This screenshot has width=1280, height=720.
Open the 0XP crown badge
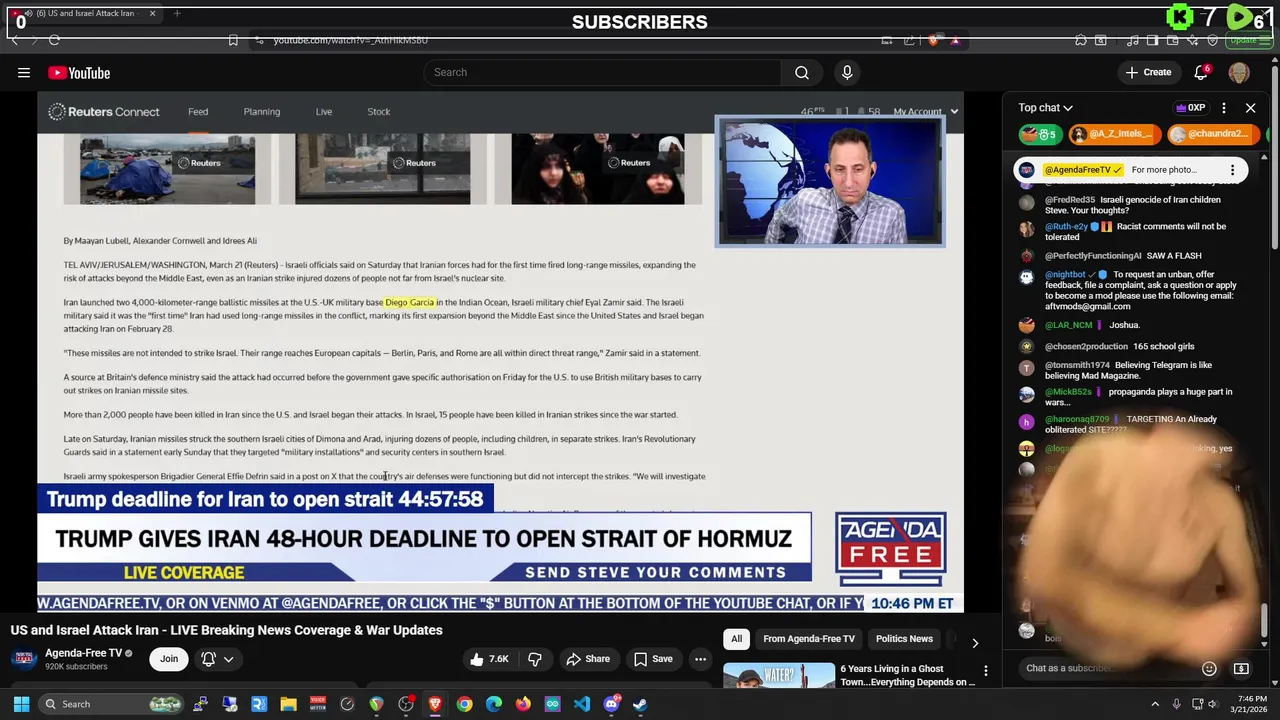[x=1190, y=108]
